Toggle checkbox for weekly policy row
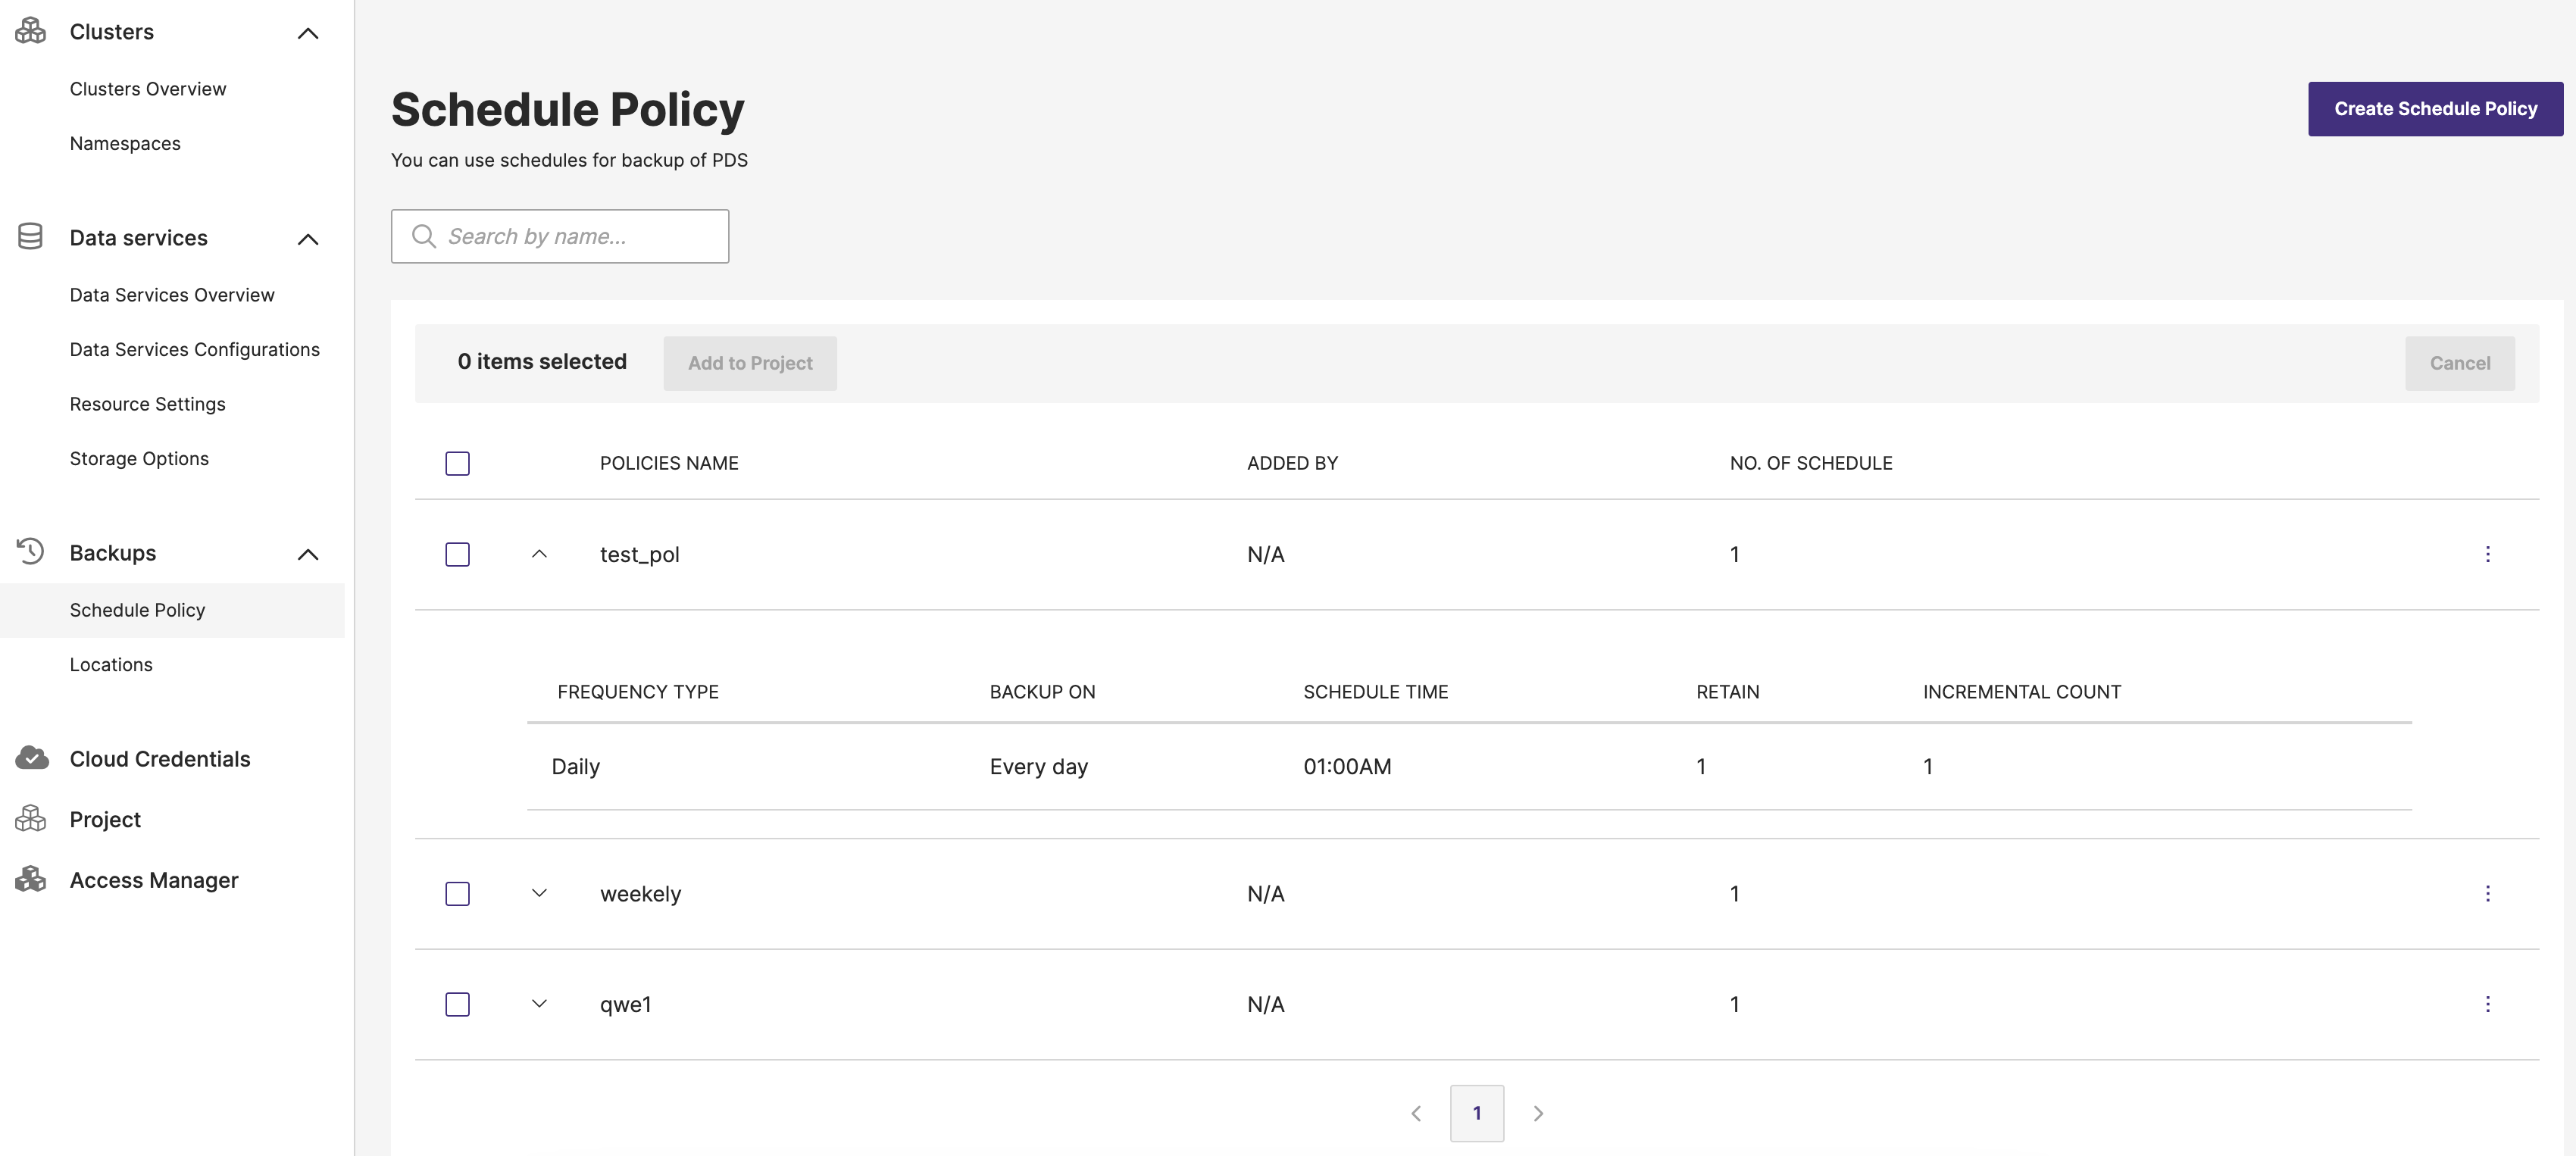The width and height of the screenshot is (2576, 1156). 457,893
